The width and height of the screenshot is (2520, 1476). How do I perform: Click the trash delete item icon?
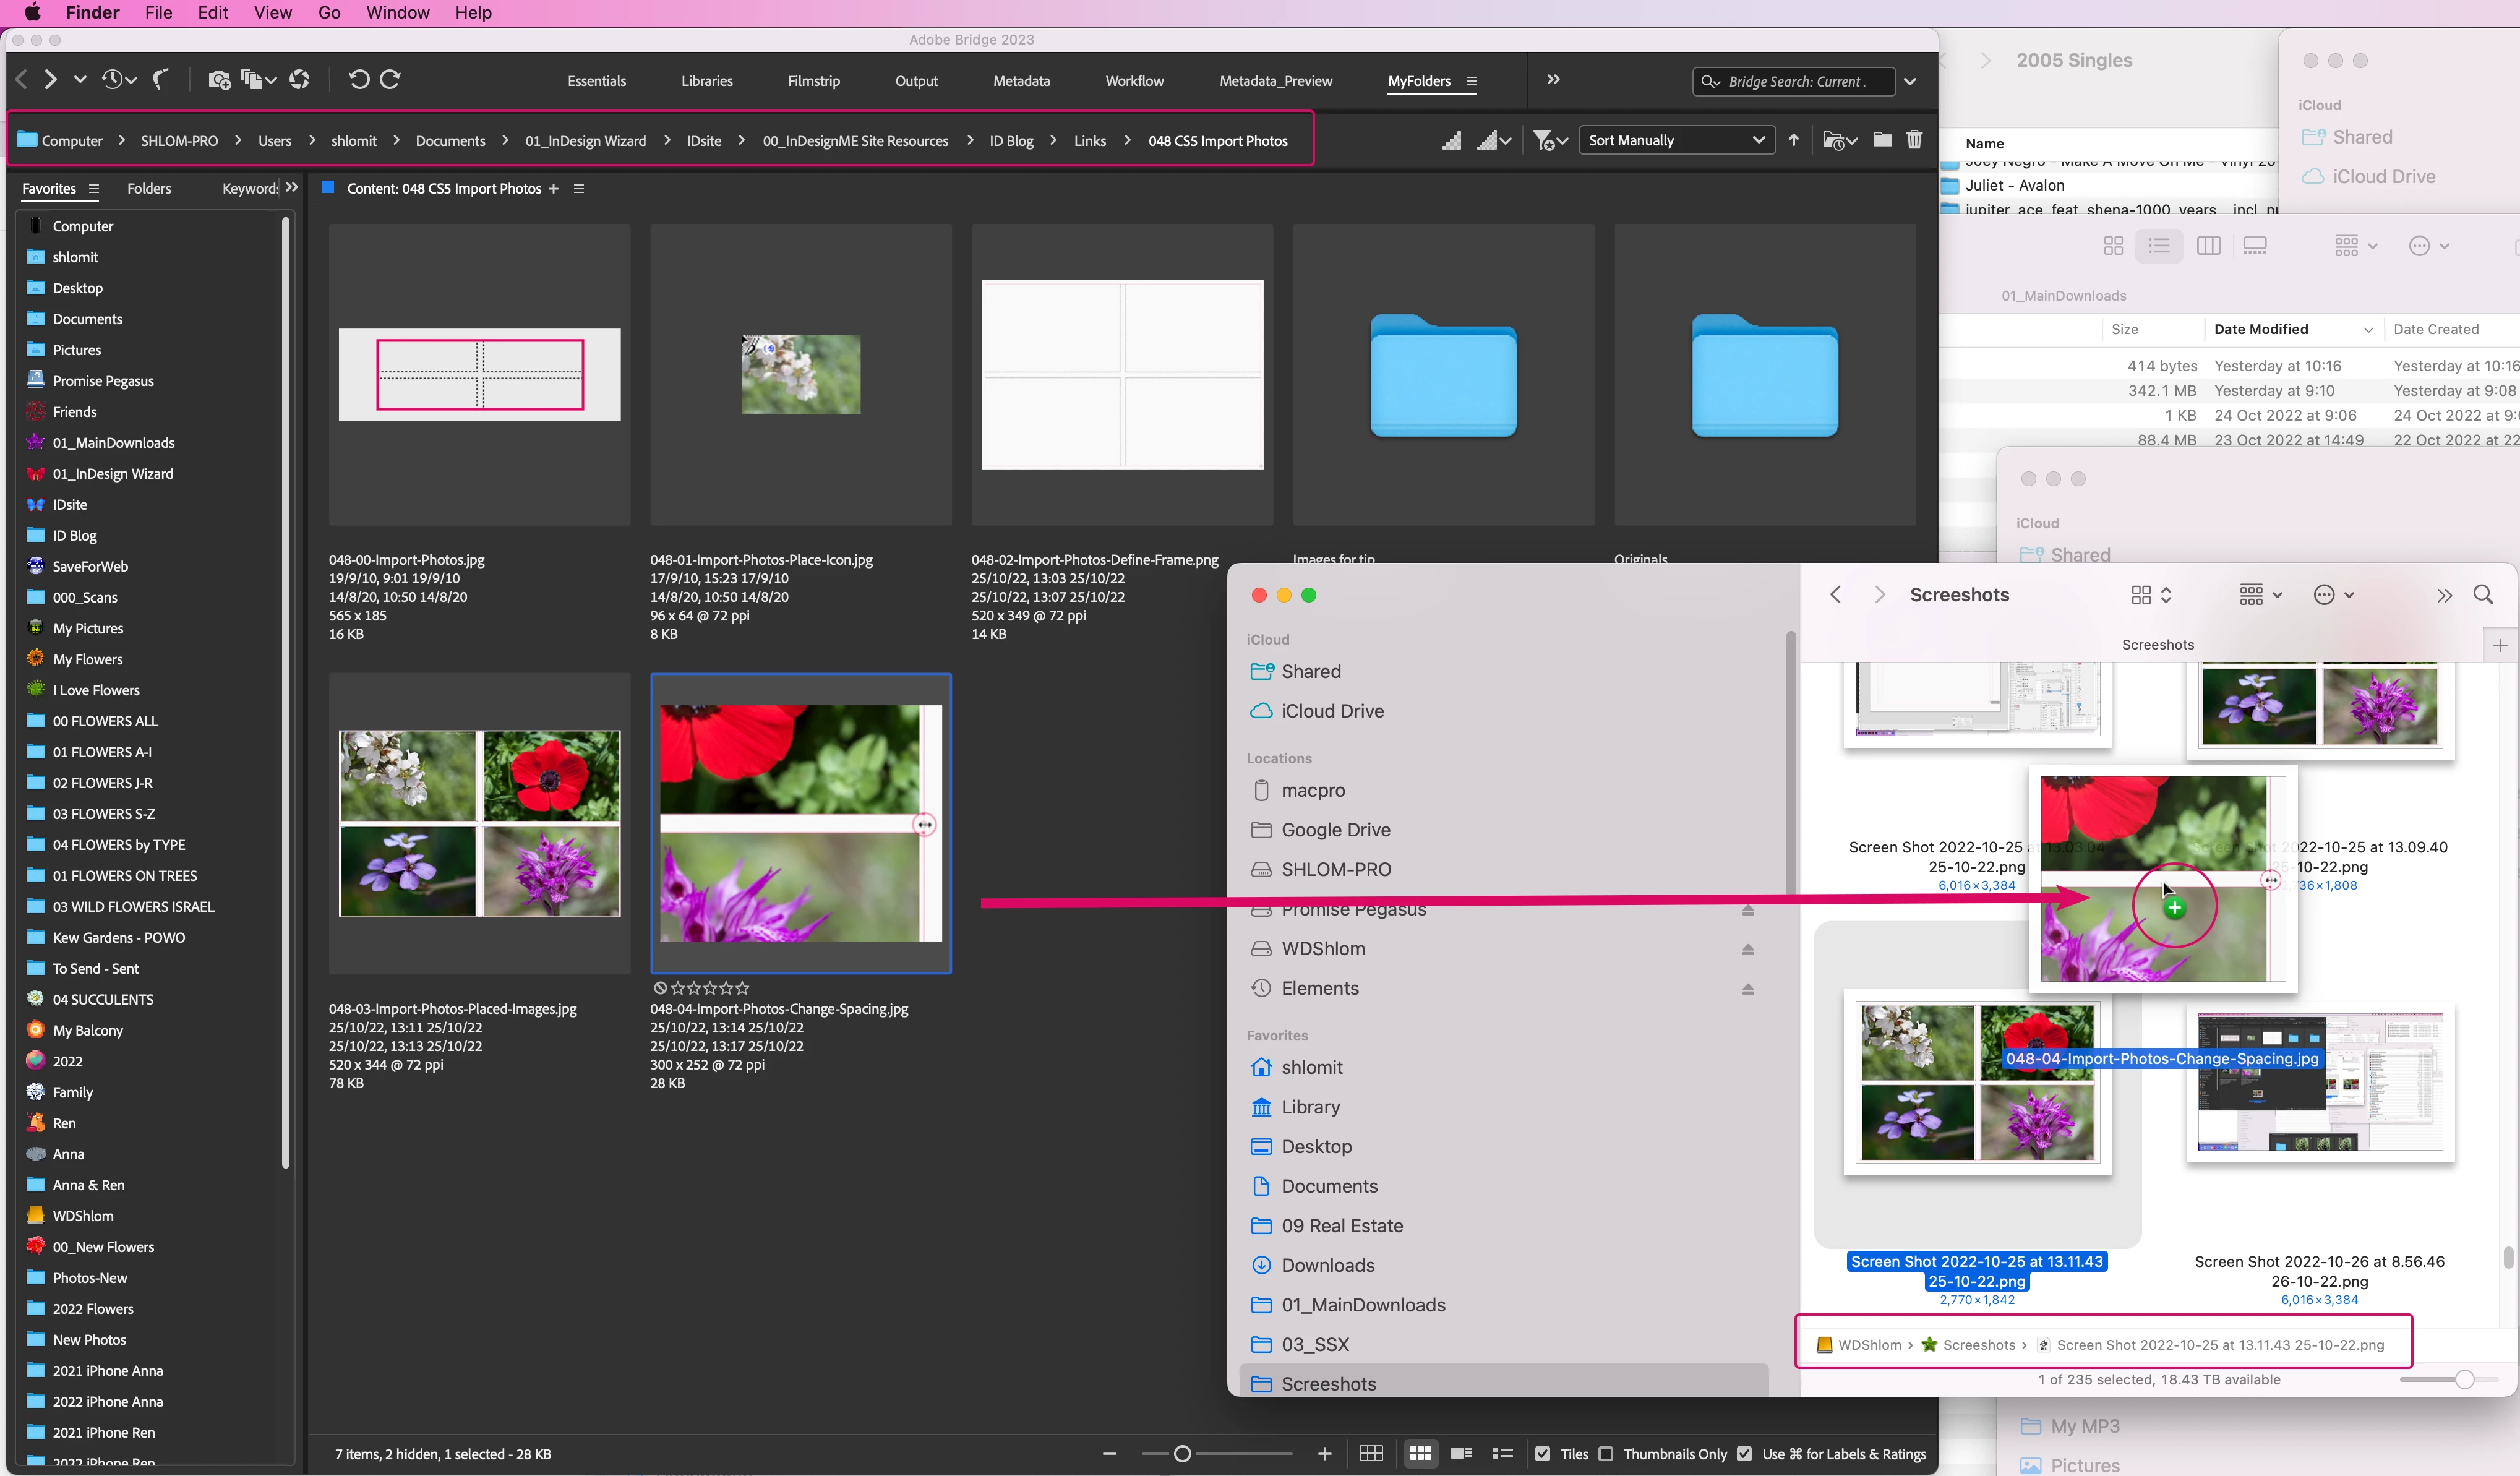pyautogui.click(x=1913, y=140)
